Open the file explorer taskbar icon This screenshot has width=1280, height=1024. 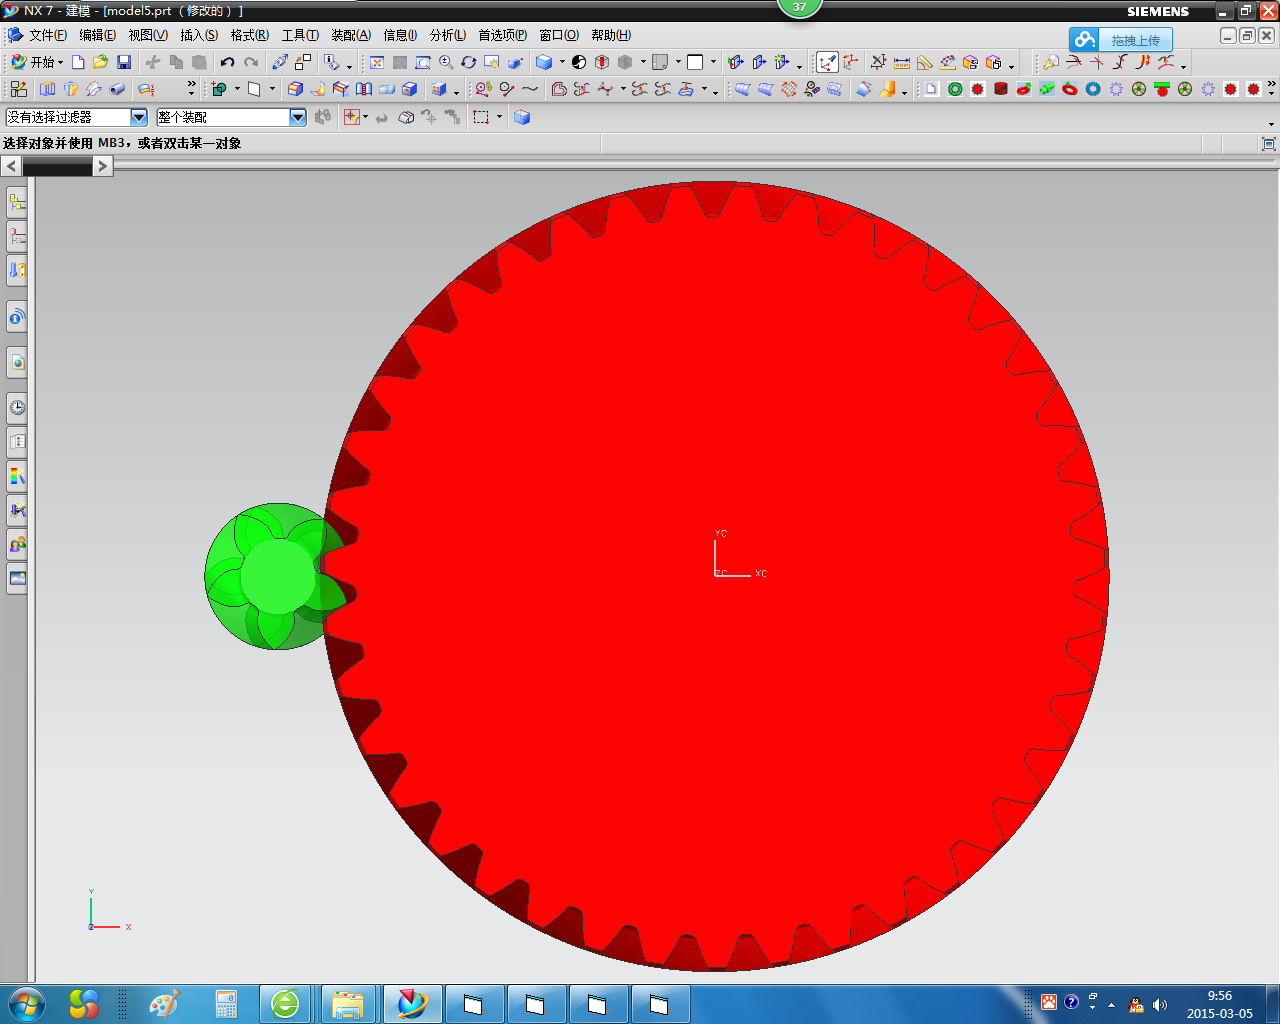tap(347, 1004)
